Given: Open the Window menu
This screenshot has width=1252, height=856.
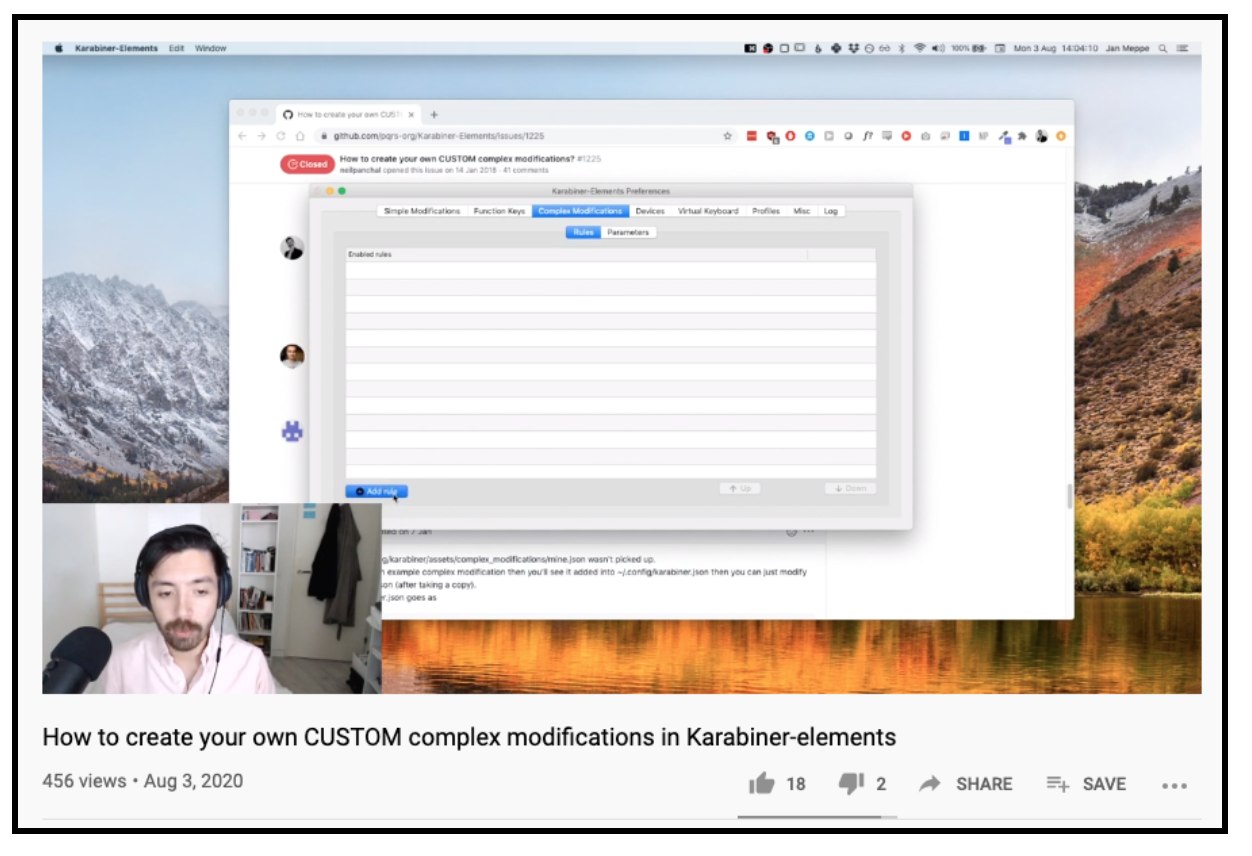Looking at the screenshot, I should coord(210,48).
